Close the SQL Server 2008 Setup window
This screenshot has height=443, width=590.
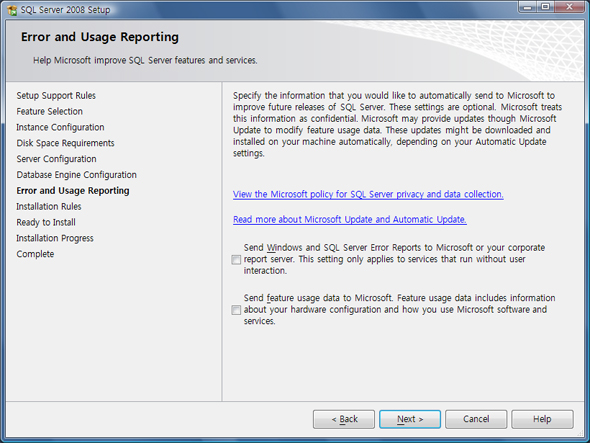click(x=569, y=7)
